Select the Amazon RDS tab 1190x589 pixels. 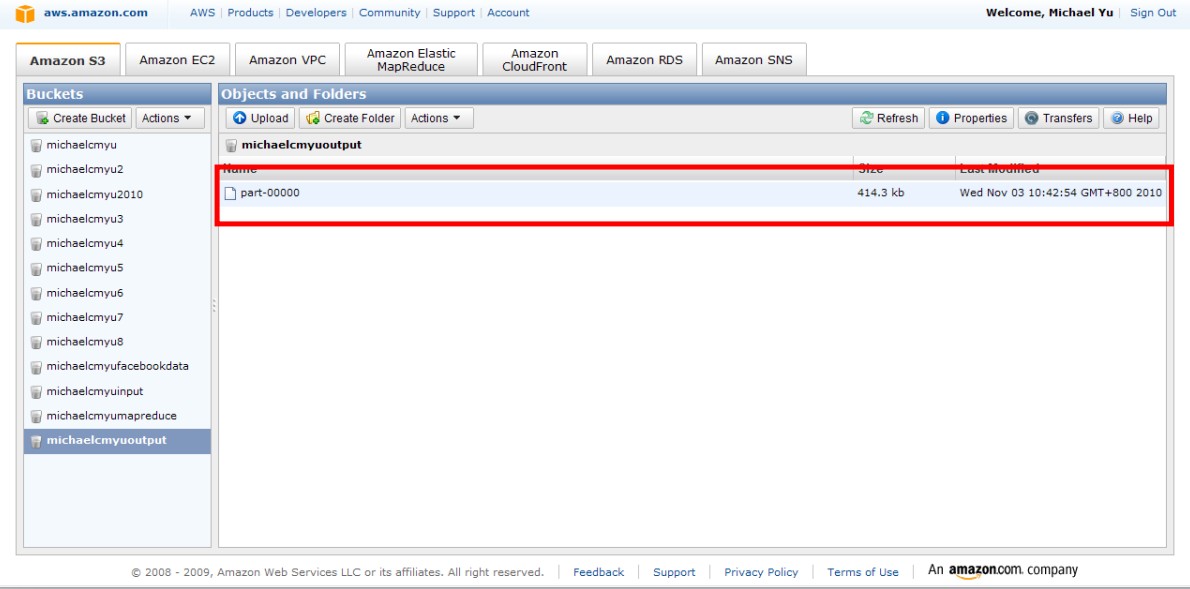644,60
